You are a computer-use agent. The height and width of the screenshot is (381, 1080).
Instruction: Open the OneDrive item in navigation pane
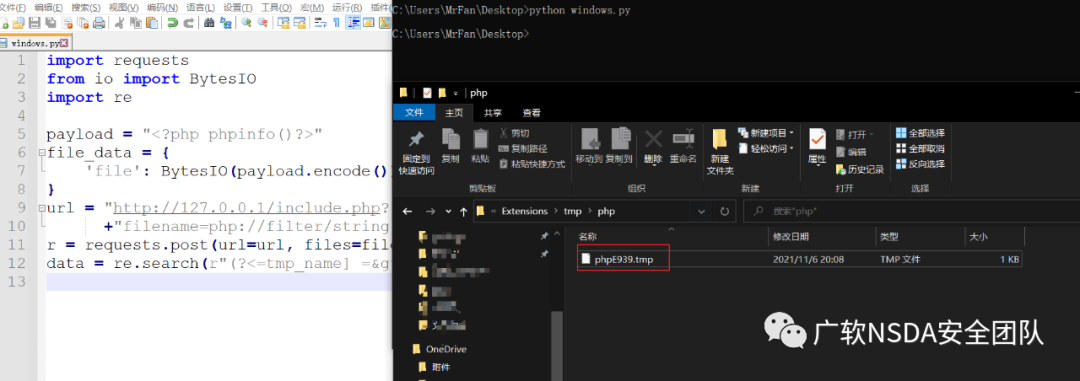pyautogui.click(x=439, y=349)
